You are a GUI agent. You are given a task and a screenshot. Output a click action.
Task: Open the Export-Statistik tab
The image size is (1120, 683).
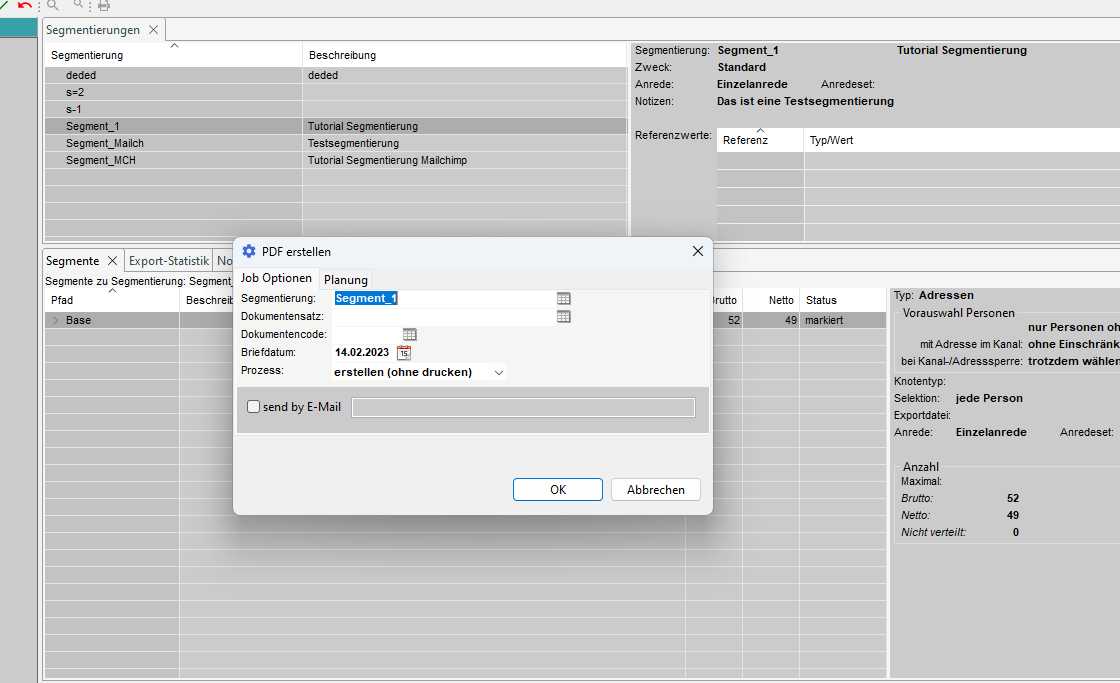(169, 261)
